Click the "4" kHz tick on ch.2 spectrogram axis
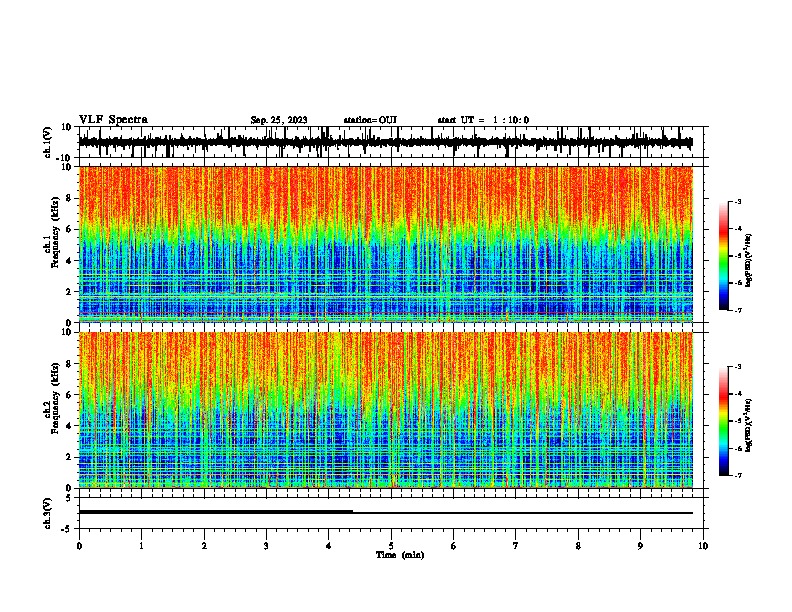 tap(69, 426)
